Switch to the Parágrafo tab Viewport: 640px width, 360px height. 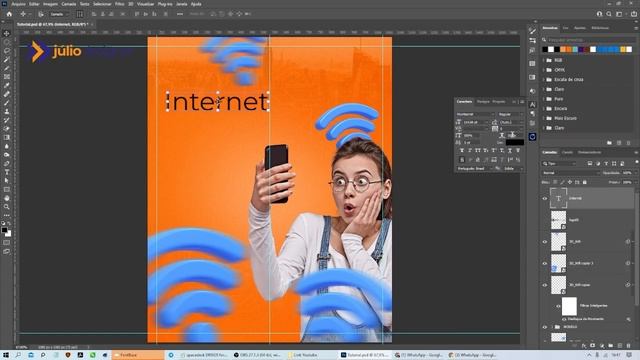tap(483, 101)
